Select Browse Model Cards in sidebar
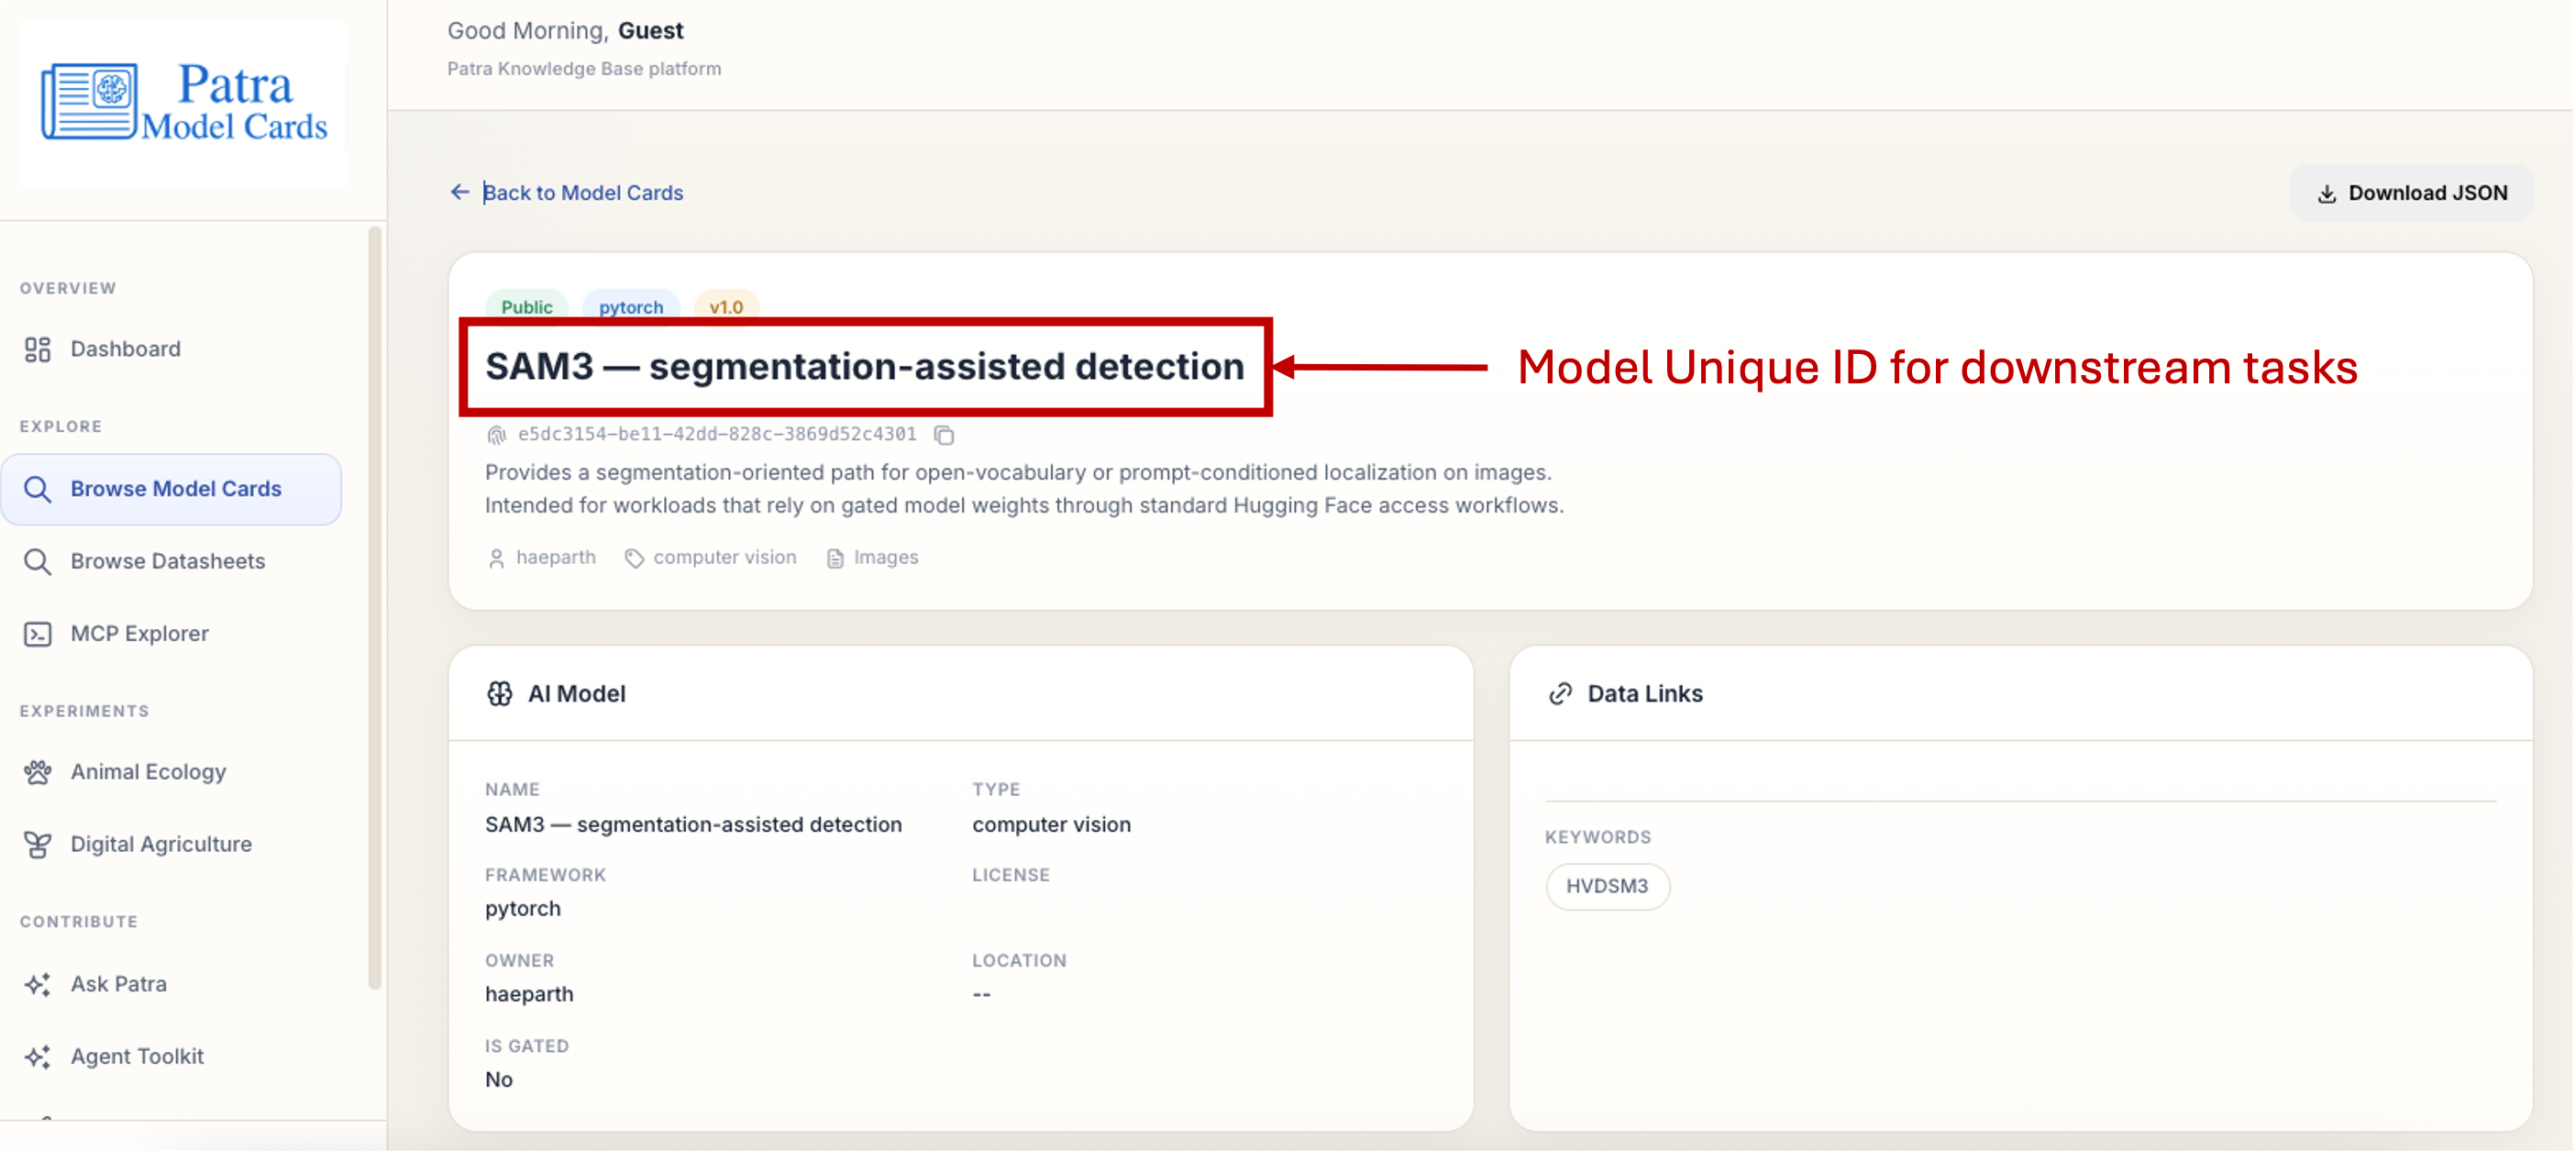 click(x=172, y=489)
